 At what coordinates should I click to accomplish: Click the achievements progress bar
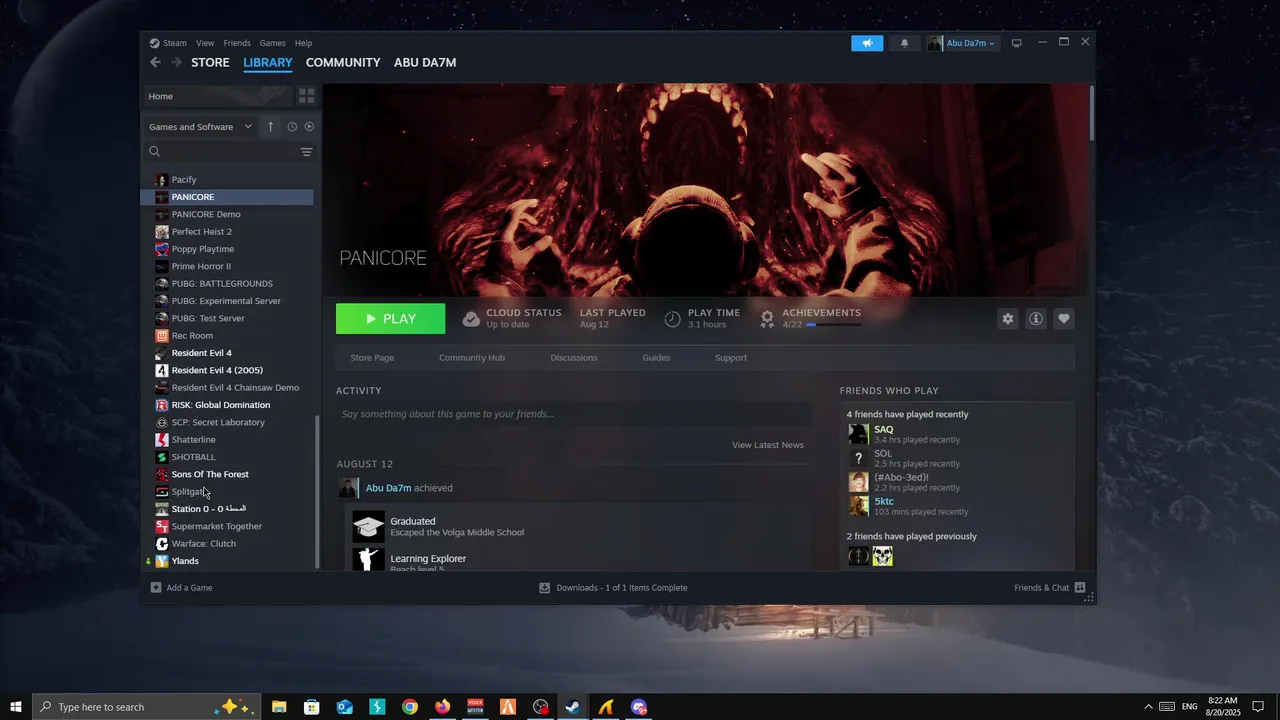(833, 325)
